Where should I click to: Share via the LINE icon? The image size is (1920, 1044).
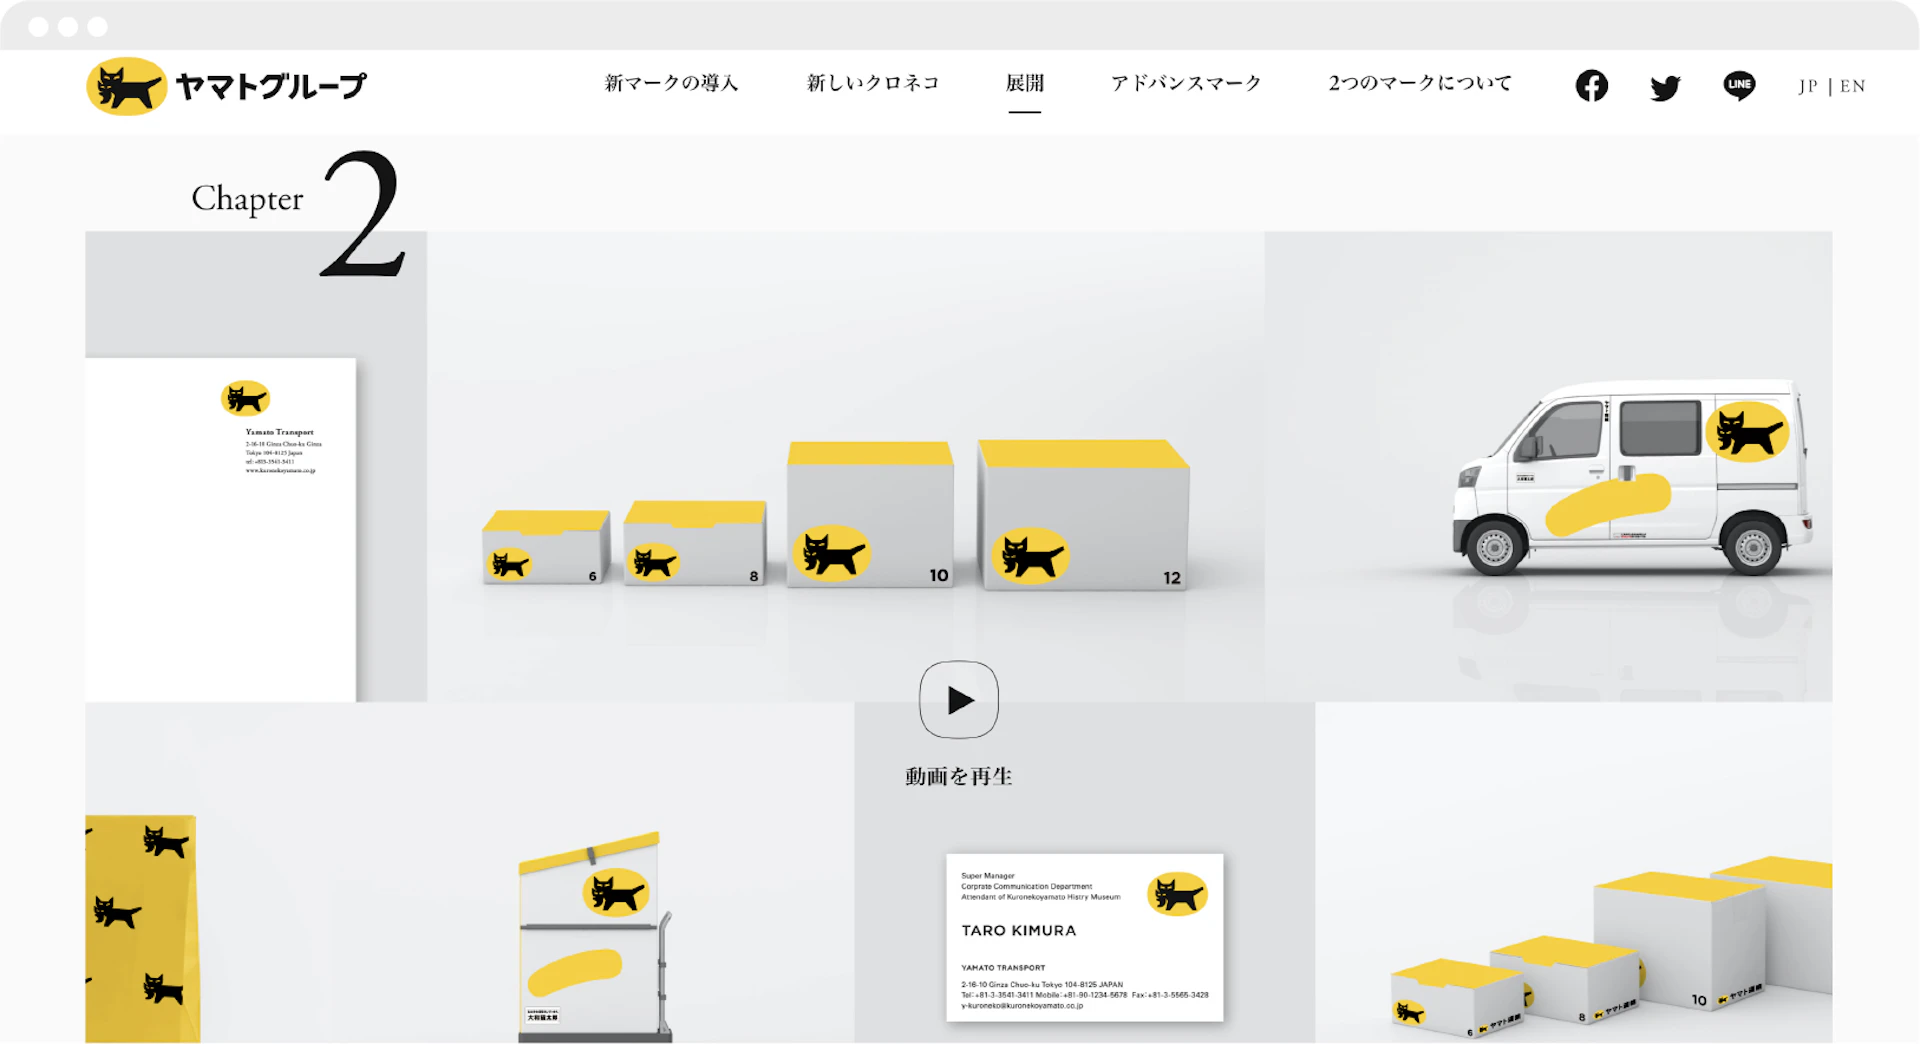click(x=1739, y=86)
